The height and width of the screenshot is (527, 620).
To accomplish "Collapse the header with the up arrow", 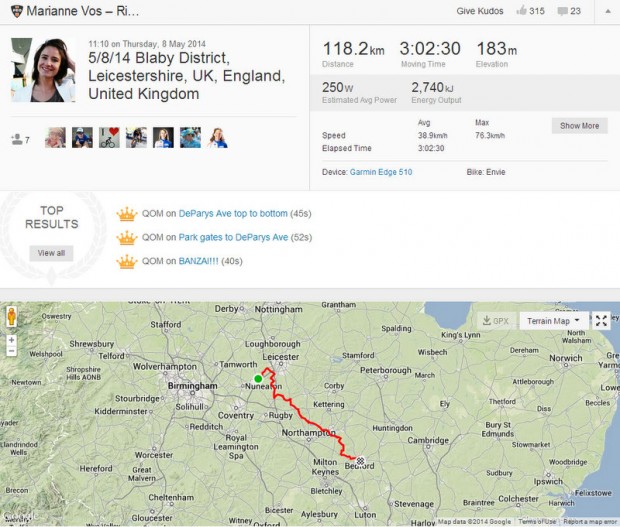I will [x=605, y=11].
